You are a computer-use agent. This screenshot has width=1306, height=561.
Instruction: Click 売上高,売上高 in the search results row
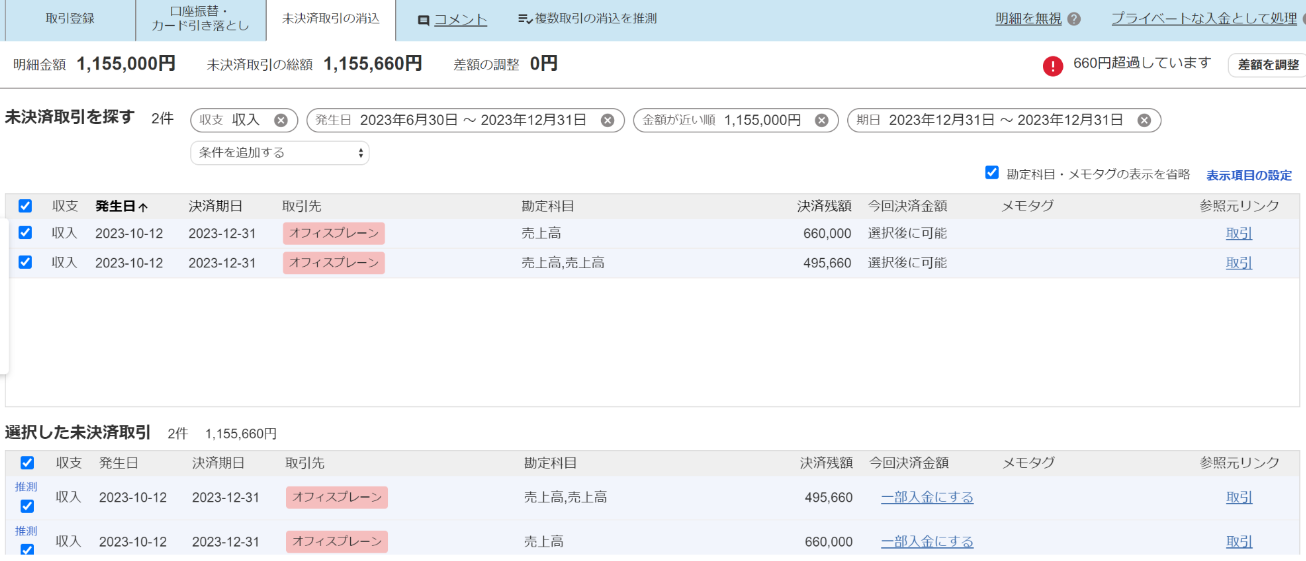563,263
